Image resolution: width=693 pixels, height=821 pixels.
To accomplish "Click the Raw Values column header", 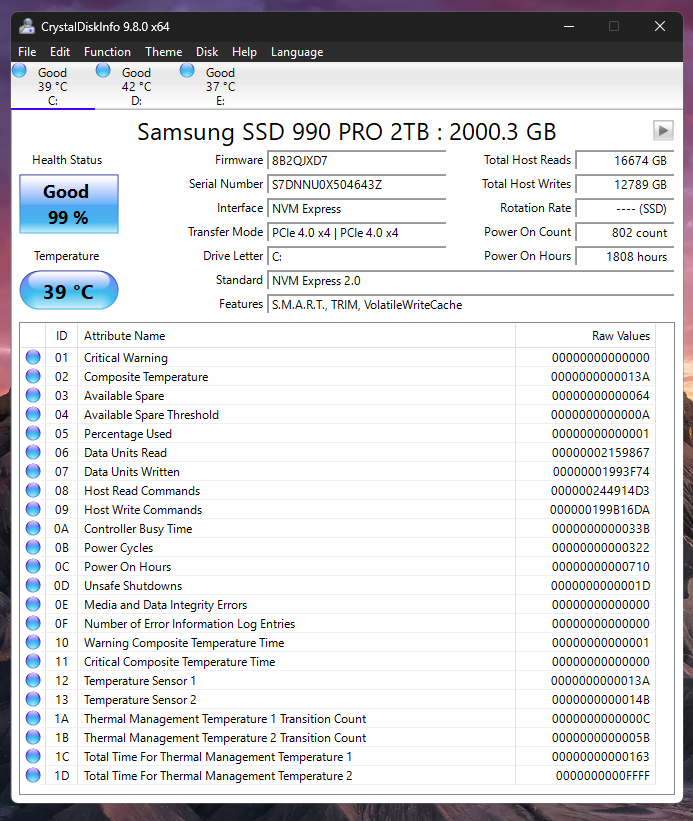I will coord(585,336).
